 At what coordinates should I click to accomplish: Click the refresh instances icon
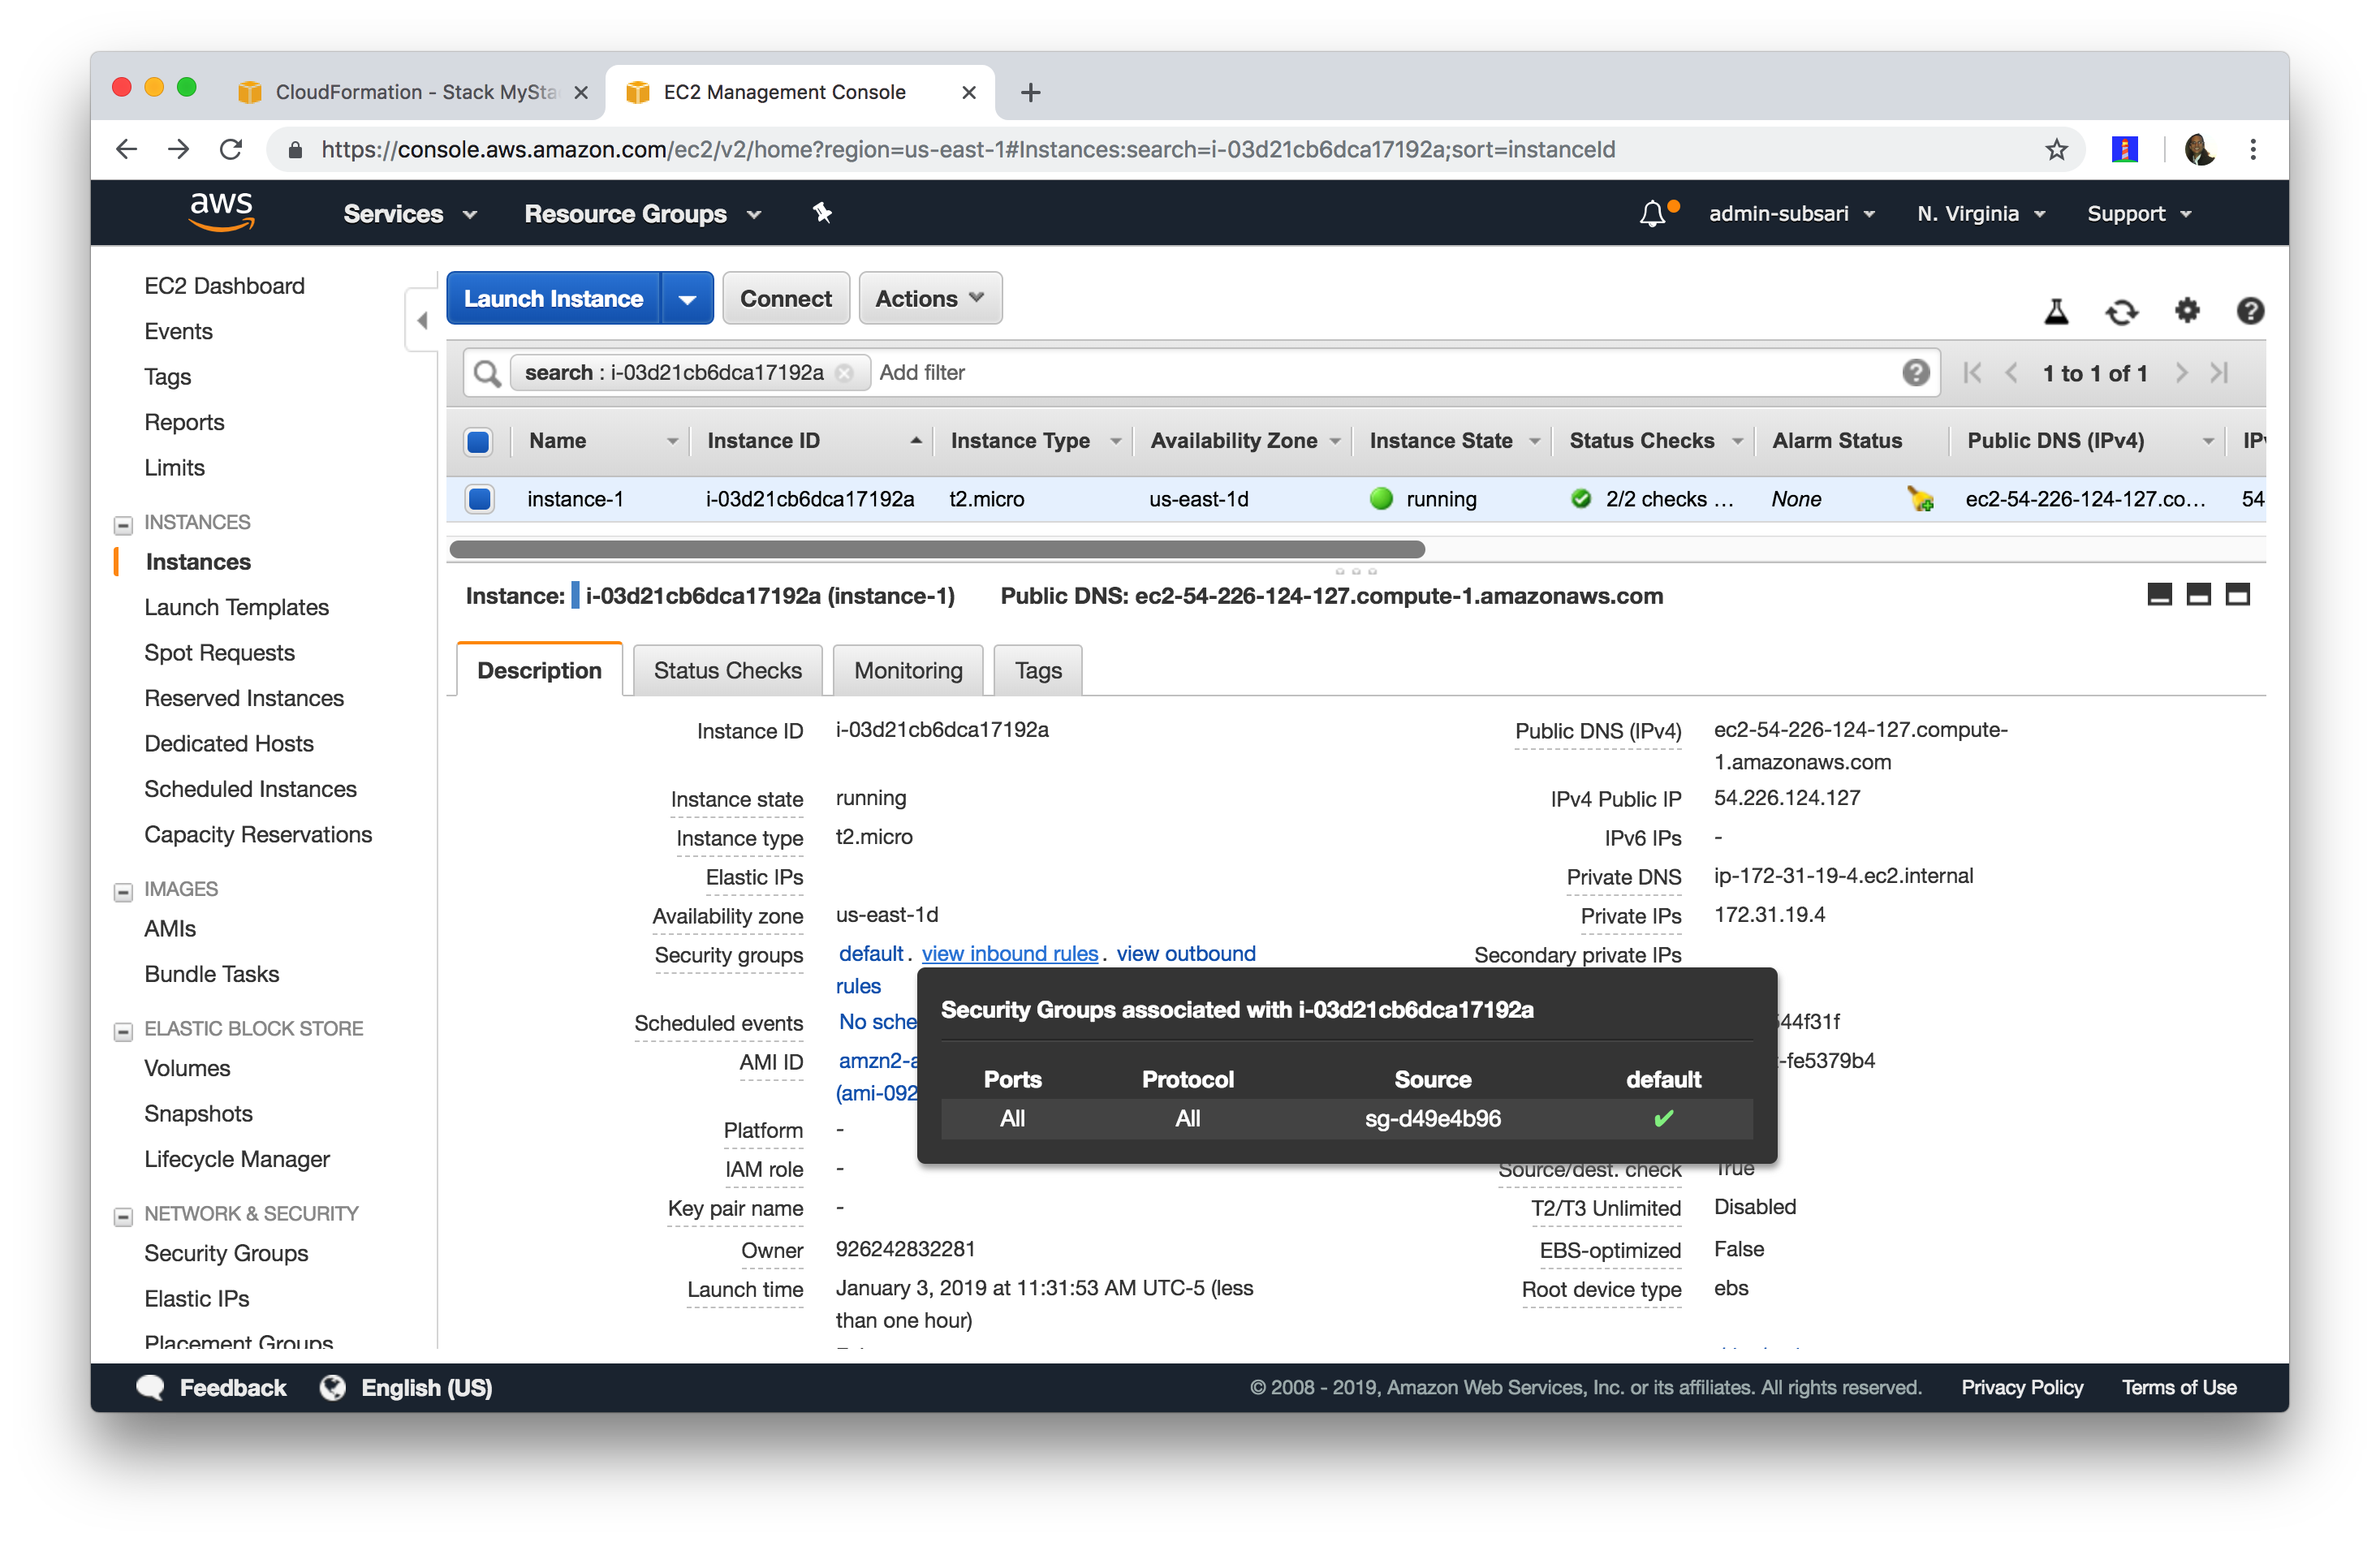(x=2121, y=312)
